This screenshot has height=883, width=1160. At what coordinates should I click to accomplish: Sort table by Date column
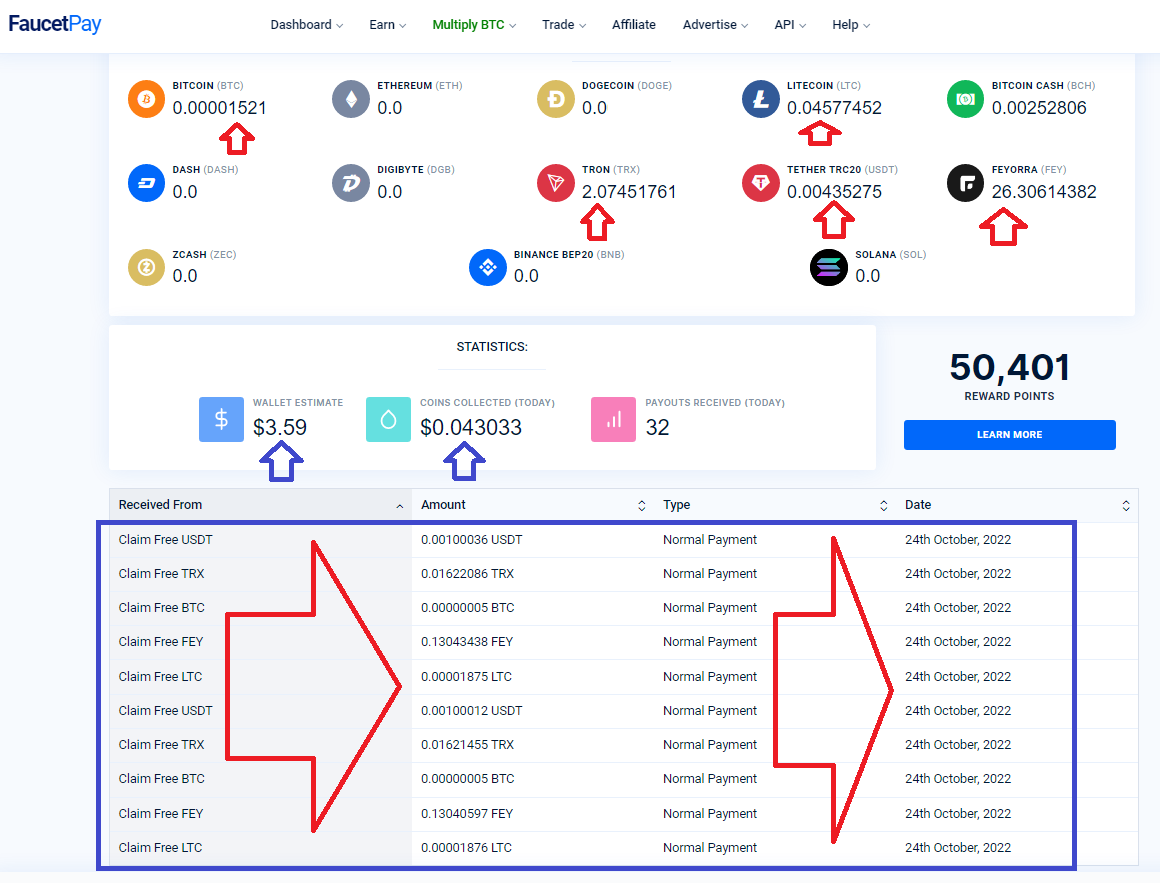point(1016,505)
